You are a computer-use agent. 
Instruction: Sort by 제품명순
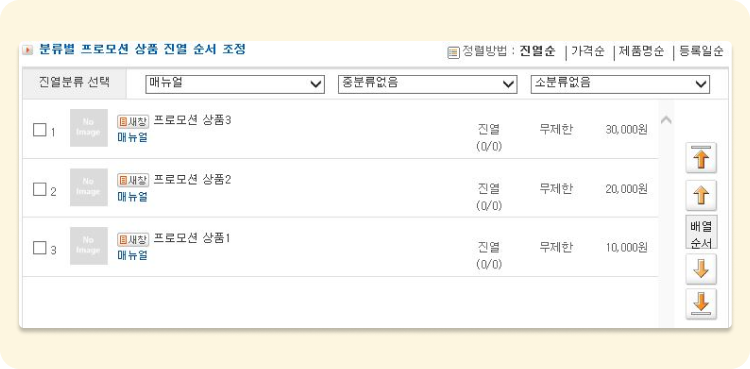tap(641, 52)
